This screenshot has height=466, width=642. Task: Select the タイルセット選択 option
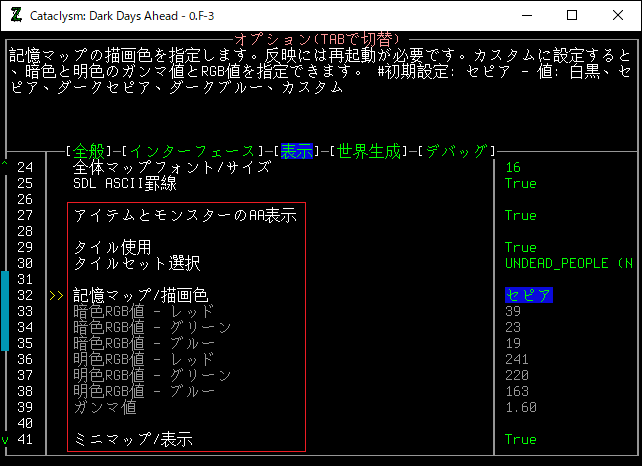(x=137, y=263)
